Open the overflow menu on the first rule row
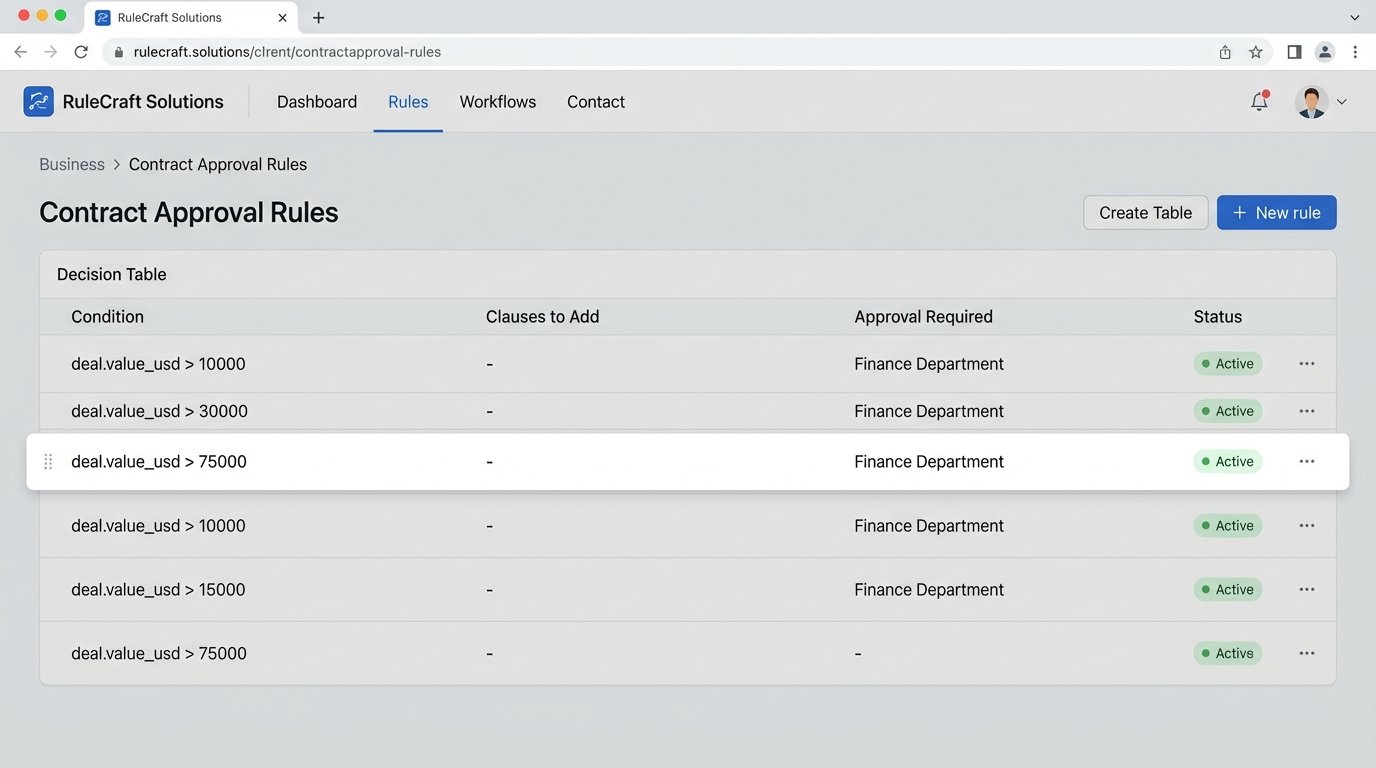The width and height of the screenshot is (1376, 768). 1306,363
